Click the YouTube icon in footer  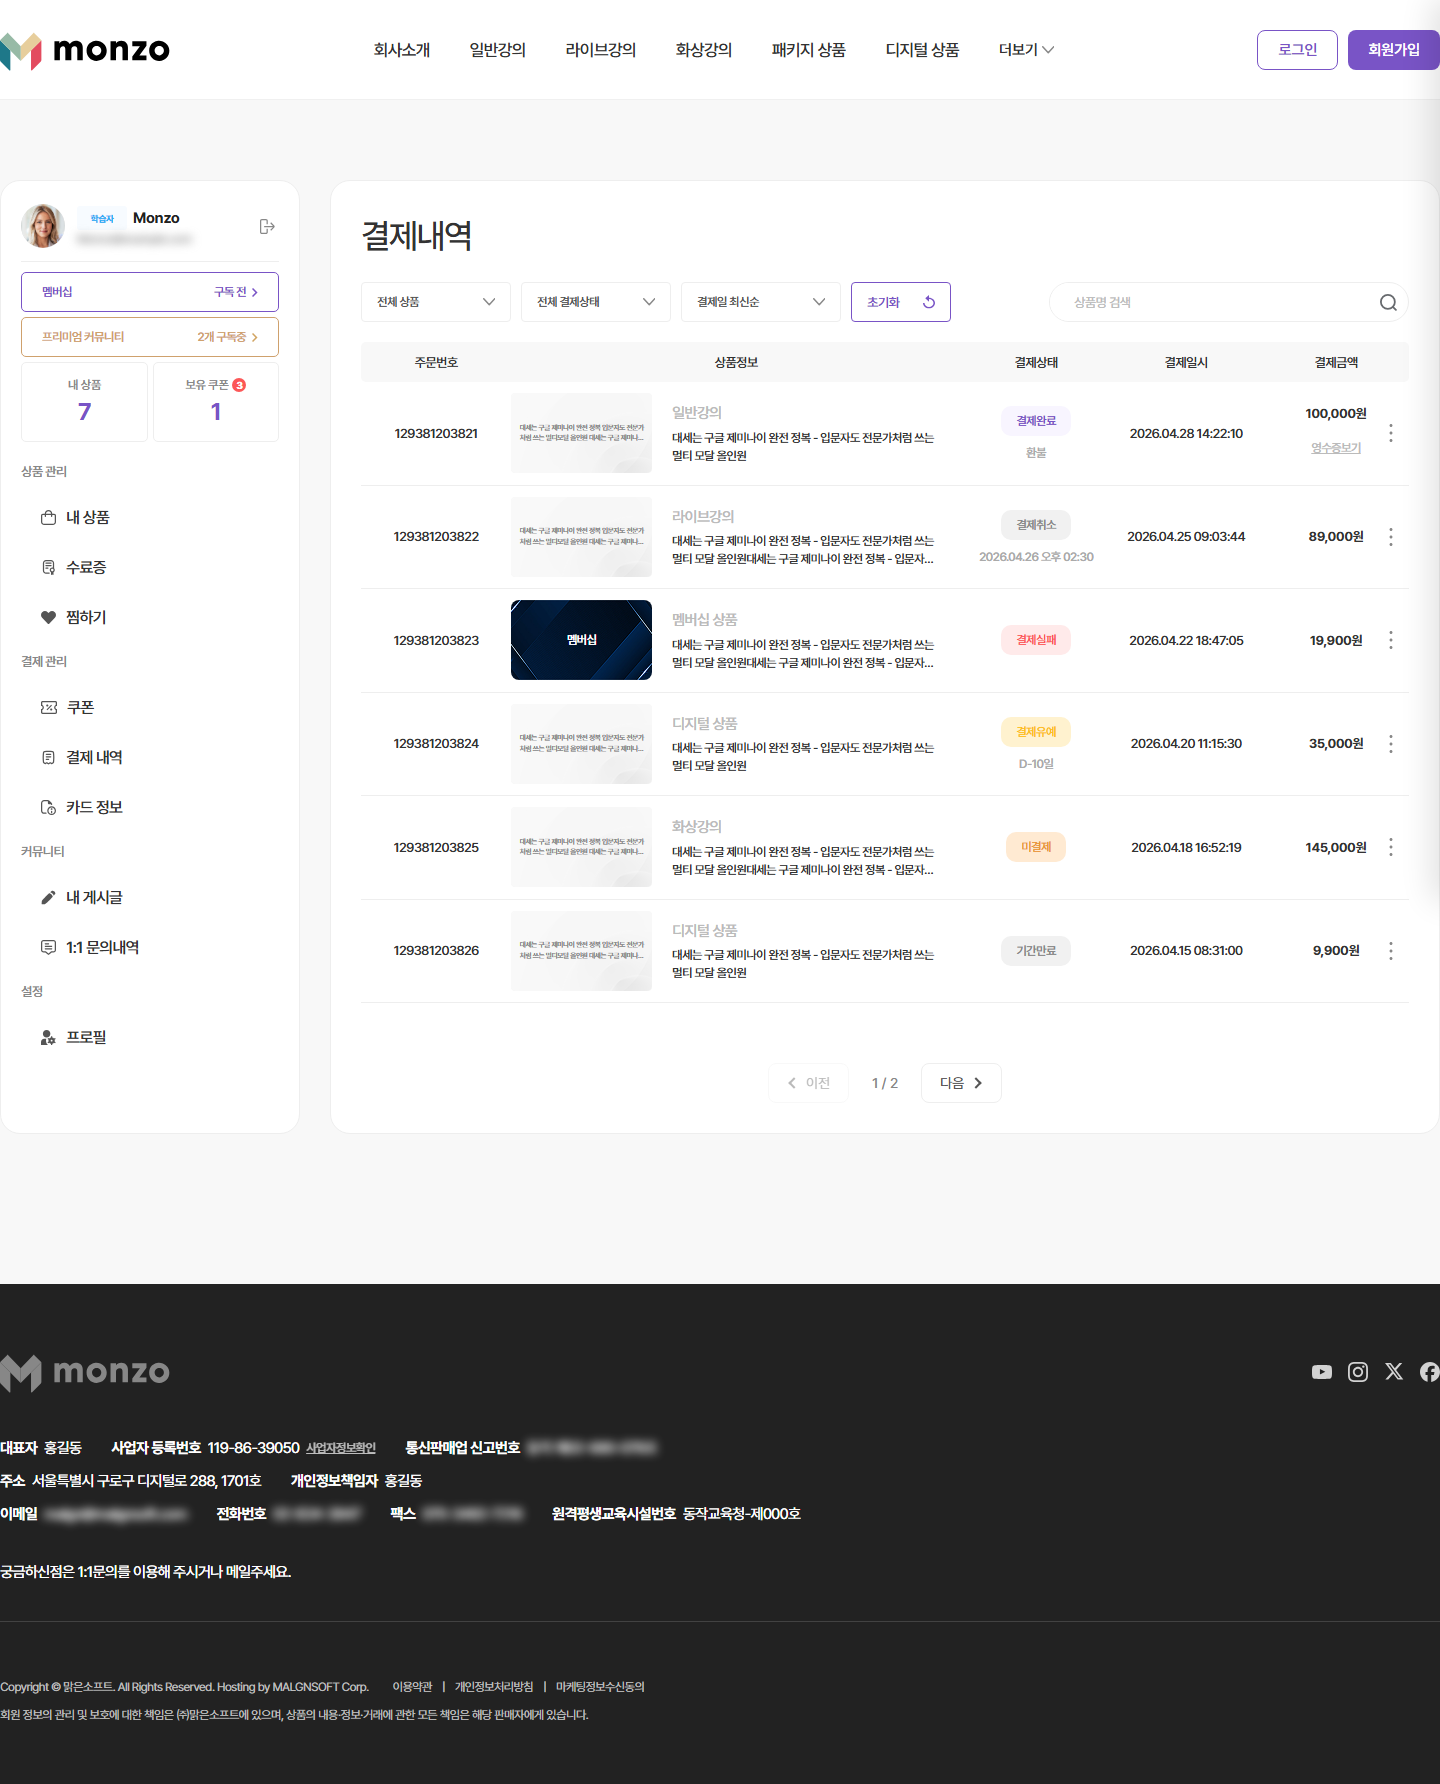coord(1322,1372)
